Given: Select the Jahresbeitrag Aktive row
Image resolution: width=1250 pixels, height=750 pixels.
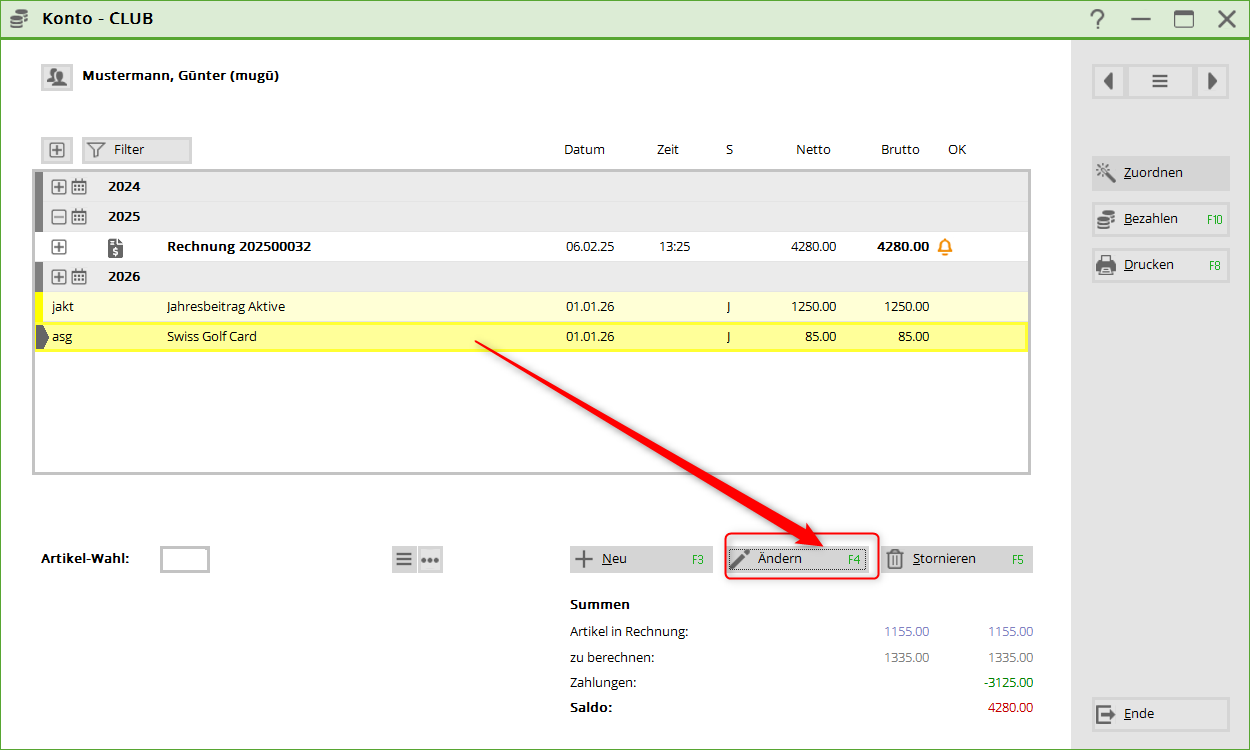Looking at the screenshot, I should point(225,307).
